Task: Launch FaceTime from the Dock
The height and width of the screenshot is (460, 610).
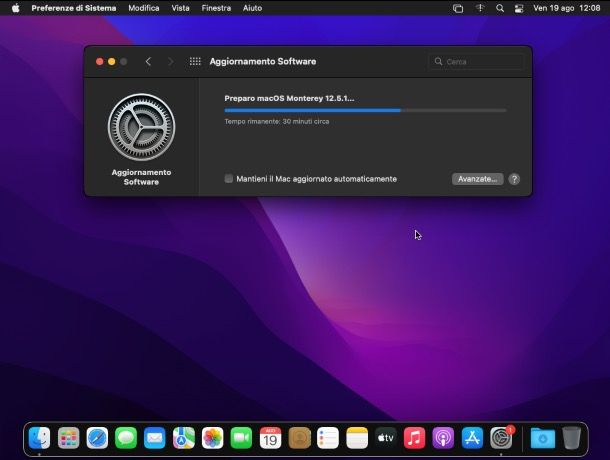Action: click(241, 438)
